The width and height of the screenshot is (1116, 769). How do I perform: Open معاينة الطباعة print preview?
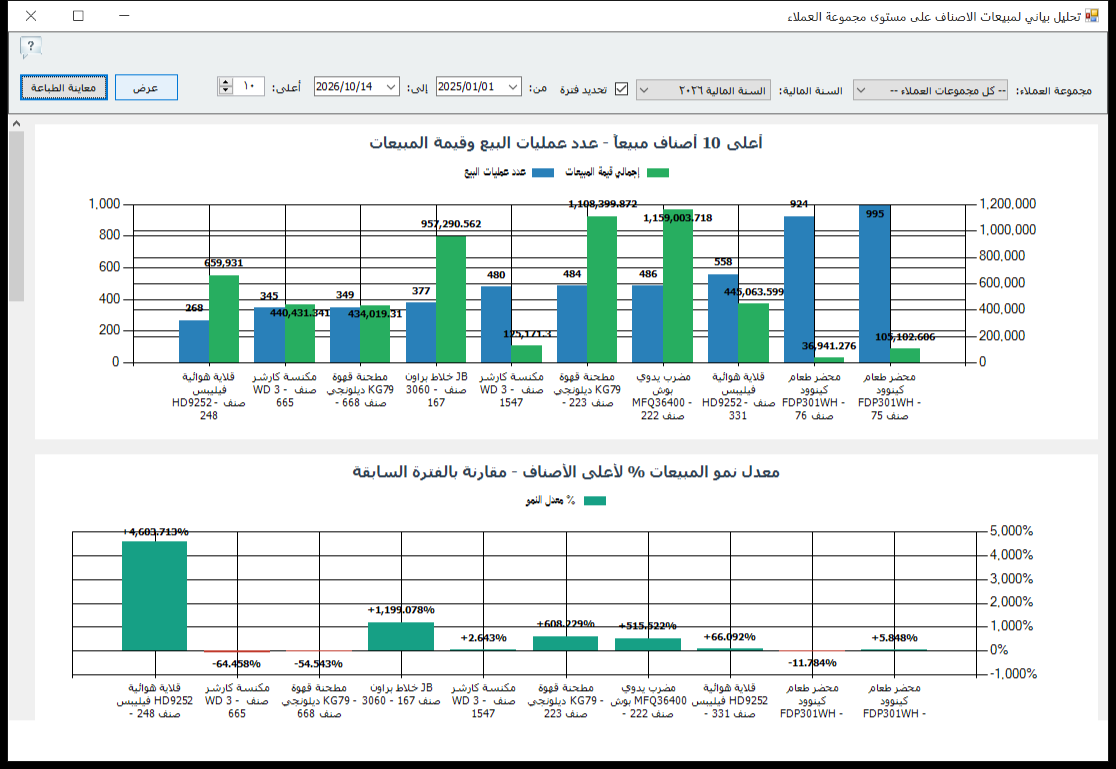pyautogui.click(x=63, y=88)
